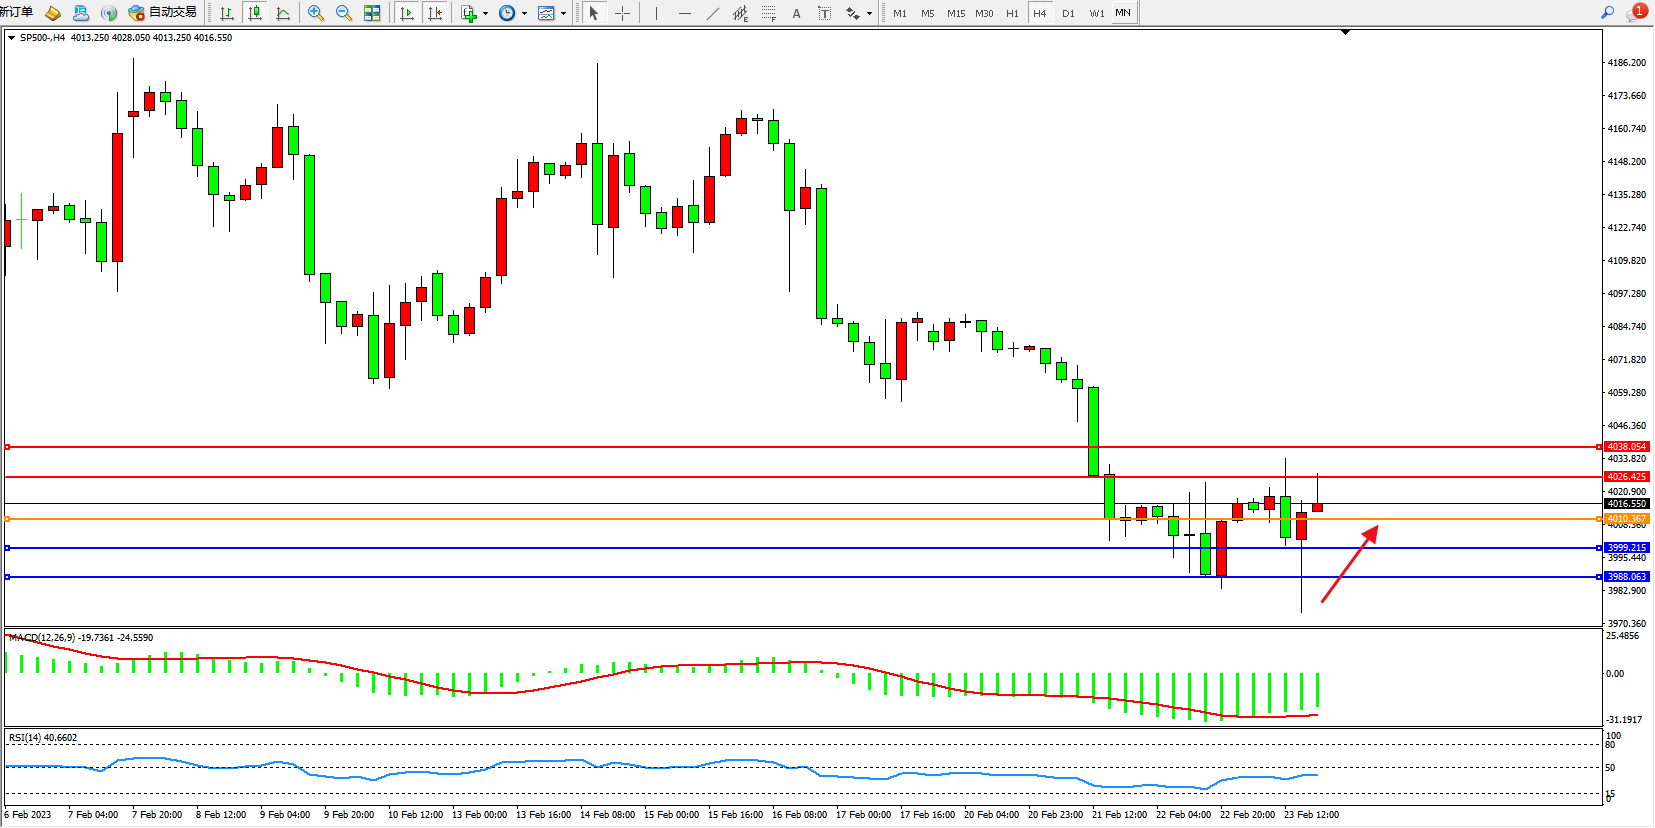Switch chart to candlestick mode
The width and height of the screenshot is (1655, 828).
coord(255,13)
